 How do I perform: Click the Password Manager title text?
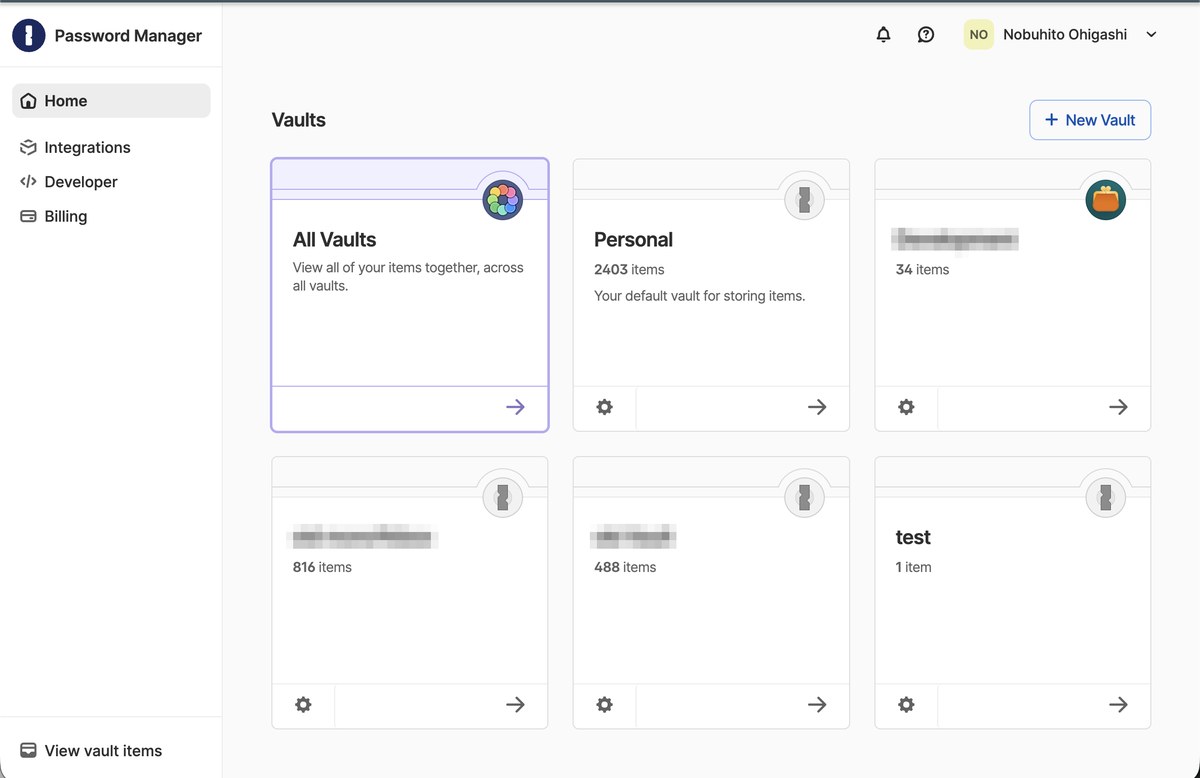point(128,36)
